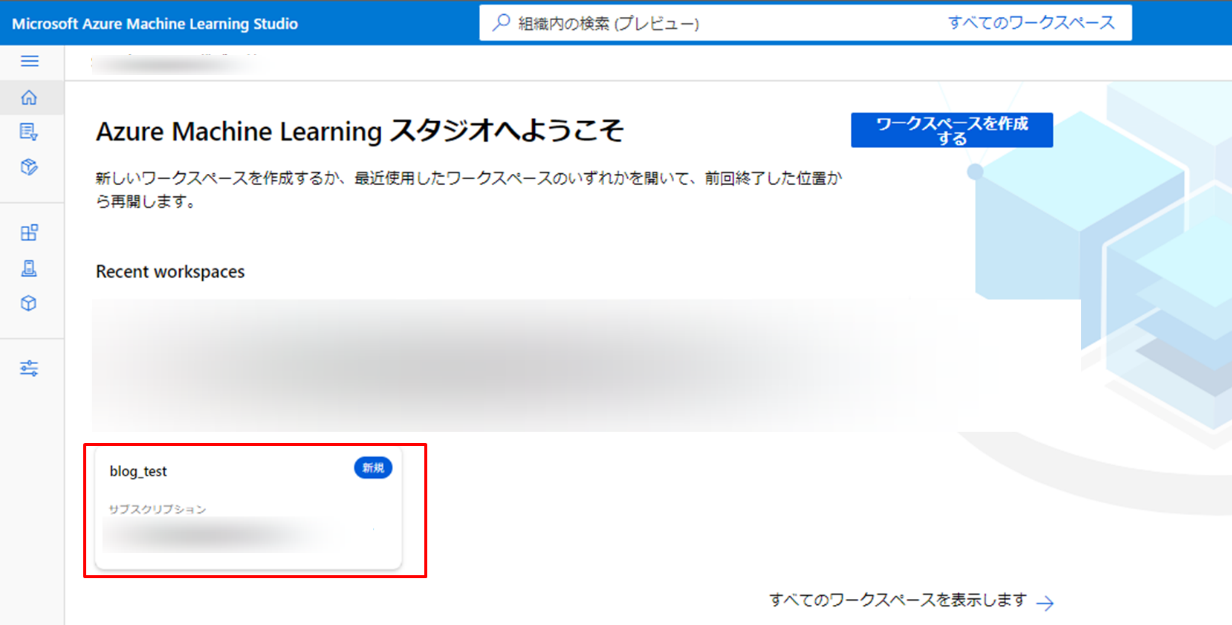Open the すべてのワークスペース scope selector
The height and width of the screenshot is (625, 1232).
pos(1031,22)
